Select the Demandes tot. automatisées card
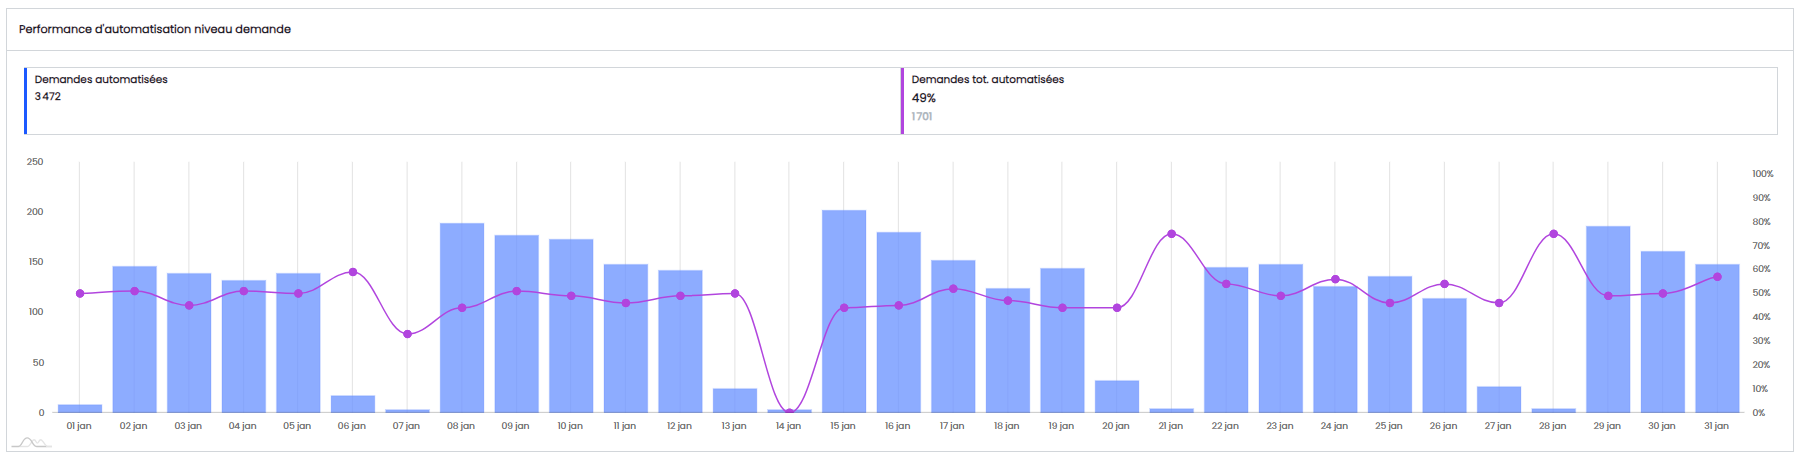The height and width of the screenshot is (454, 1798). (1339, 101)
